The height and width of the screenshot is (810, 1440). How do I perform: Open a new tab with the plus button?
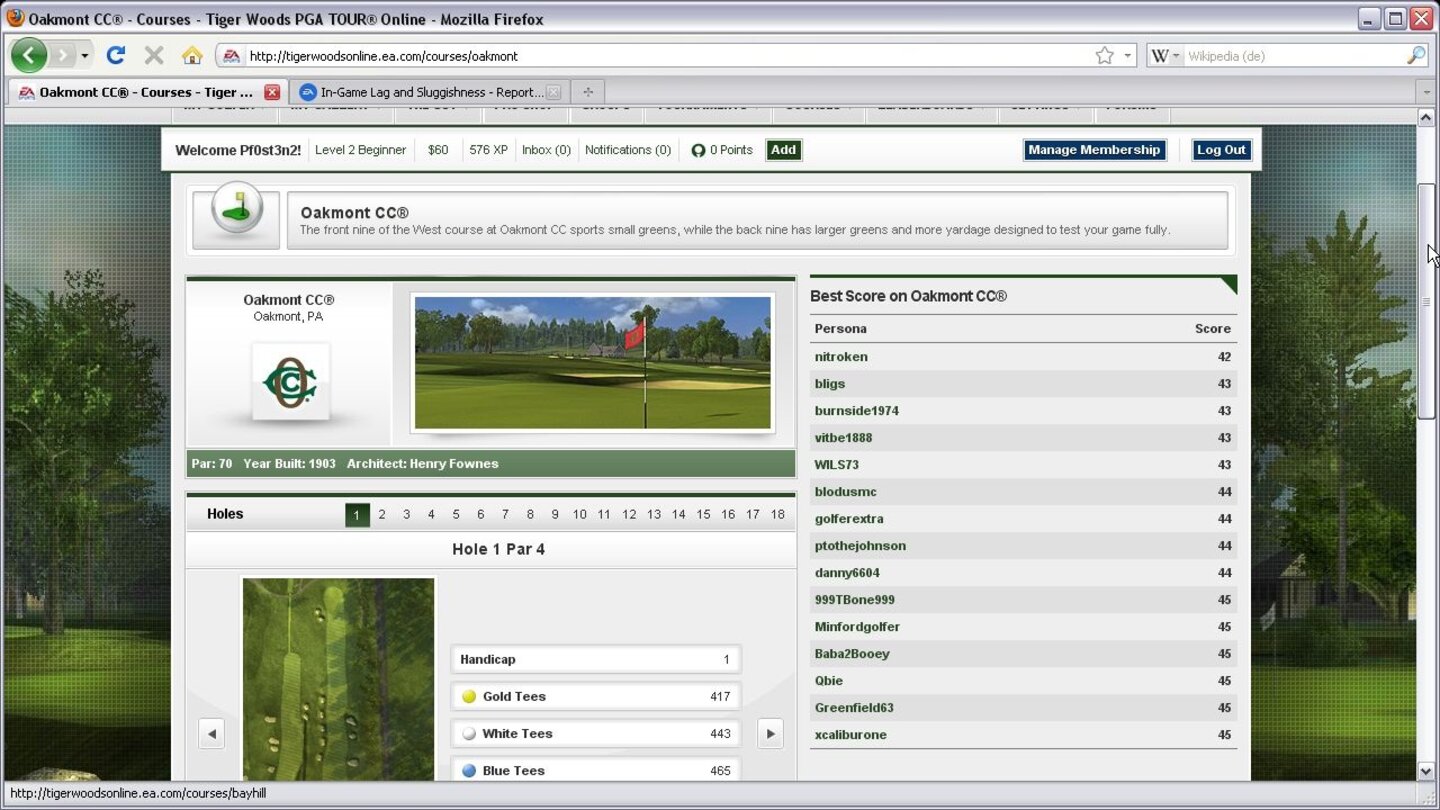(x=588, y=92)
